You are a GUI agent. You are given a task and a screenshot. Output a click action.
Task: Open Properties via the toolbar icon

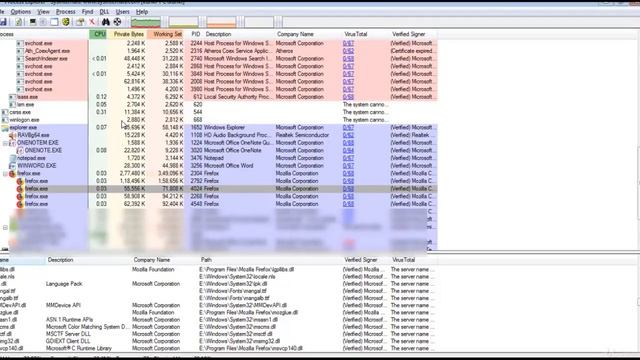[80, 22]
